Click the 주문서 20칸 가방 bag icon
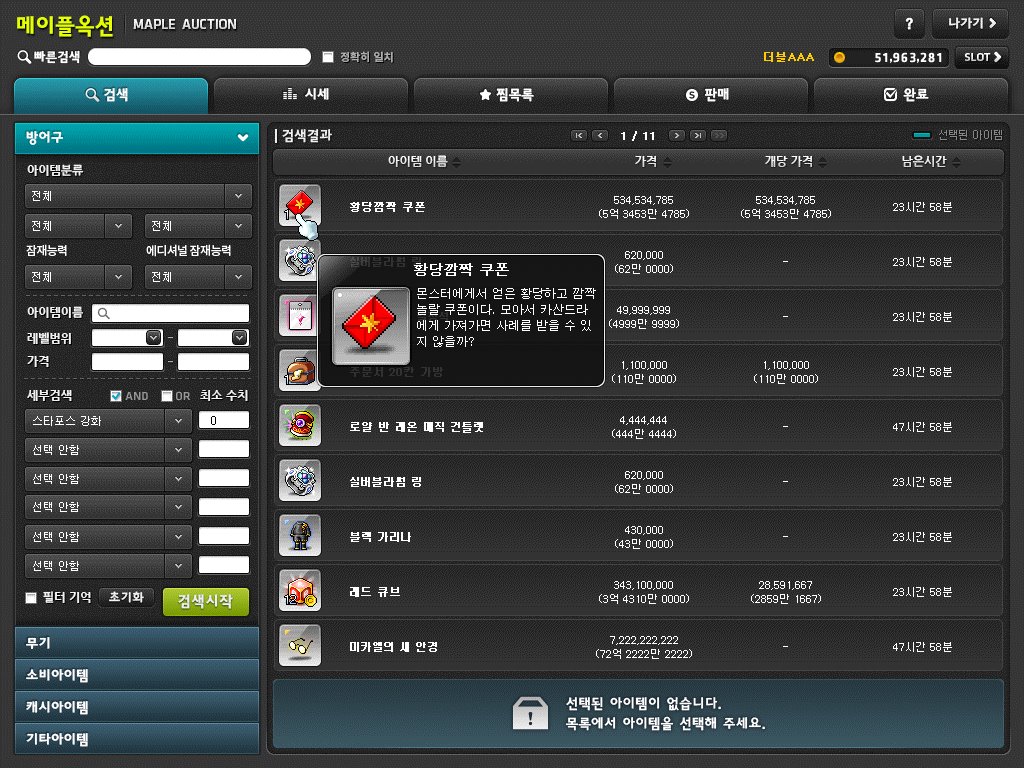Viewport: 1024px width, 768px height. [x=300, y=370]
